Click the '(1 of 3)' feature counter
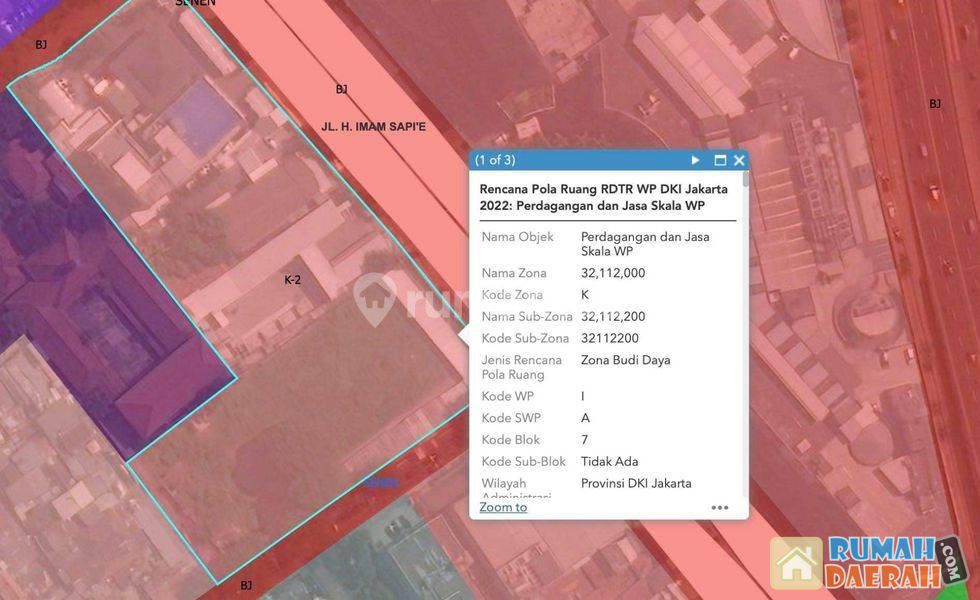This screenshot has width=980, height=600. pos(495,160)
